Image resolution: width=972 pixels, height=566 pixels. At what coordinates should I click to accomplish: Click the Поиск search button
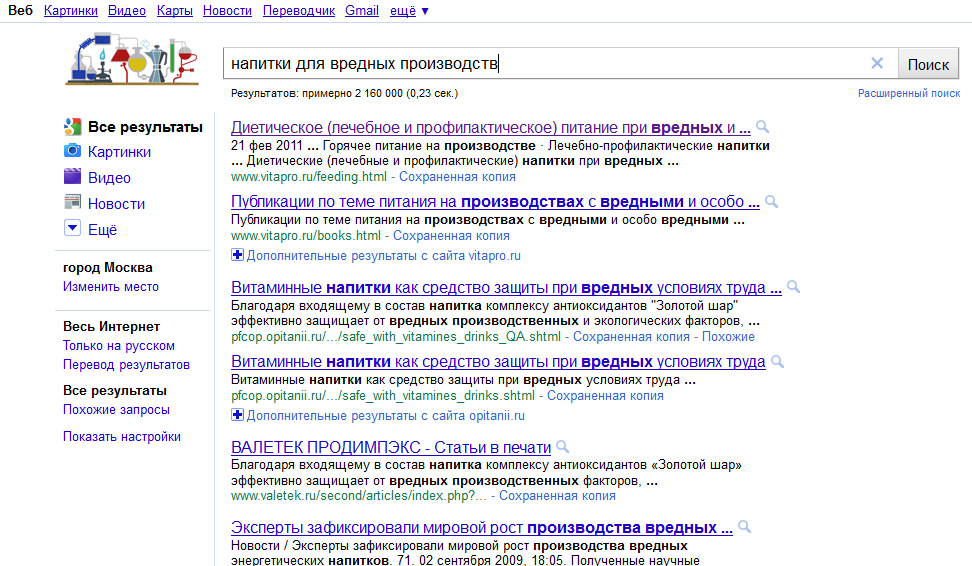coord(928,64)
